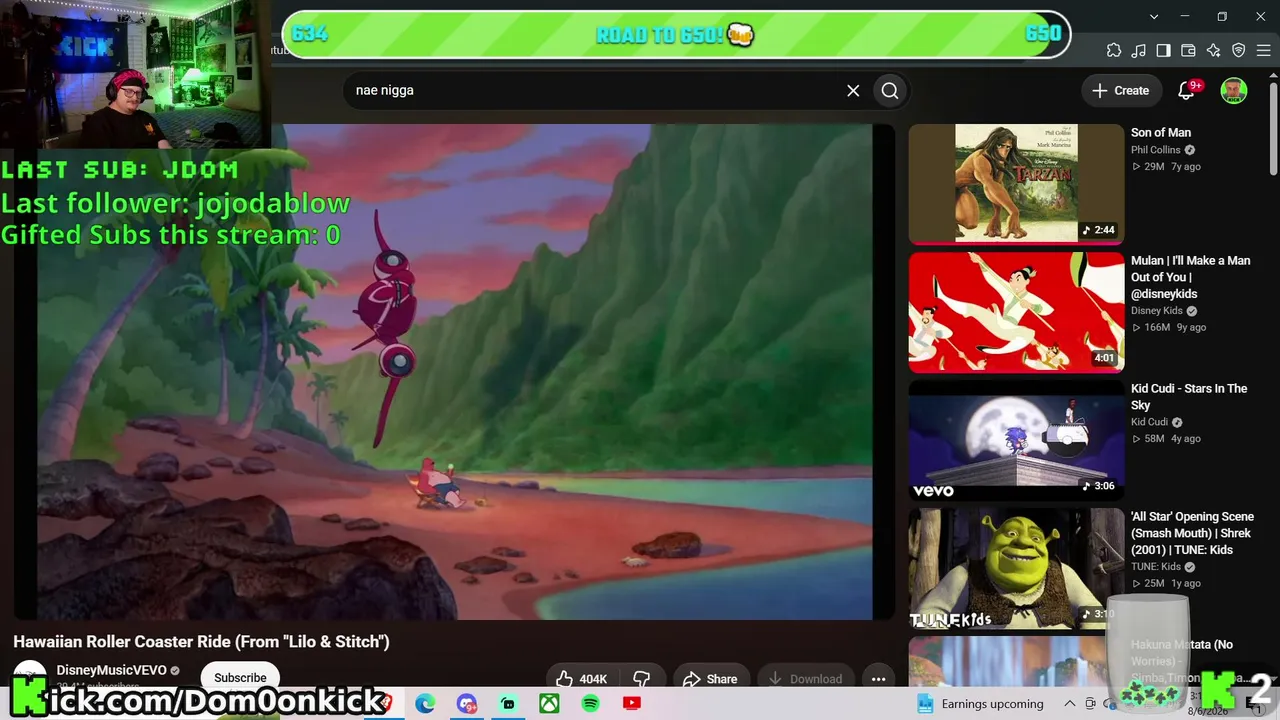This screenshot has height=720, width=1280.
Task: Toggle the browser sidebar panel icon
Action: coord(1164,51)
